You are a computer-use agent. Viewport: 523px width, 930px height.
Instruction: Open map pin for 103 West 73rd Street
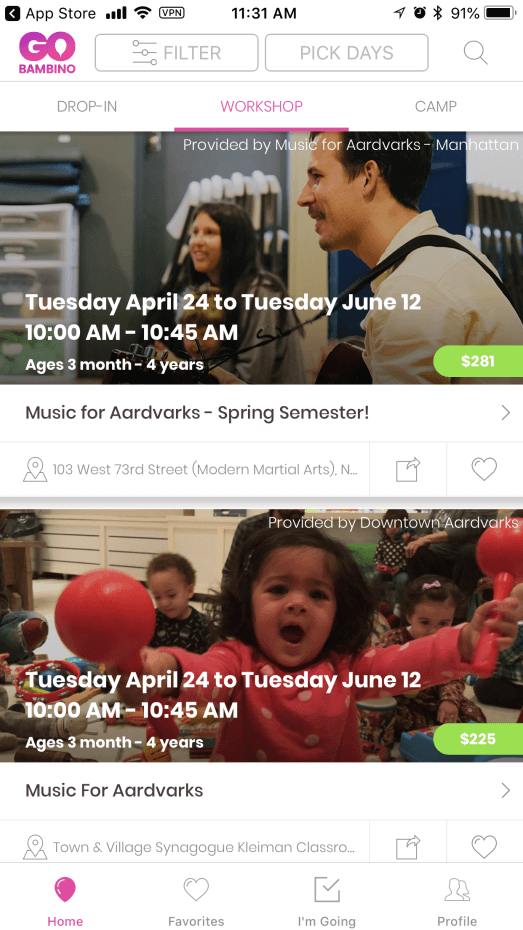click(35, 469)
